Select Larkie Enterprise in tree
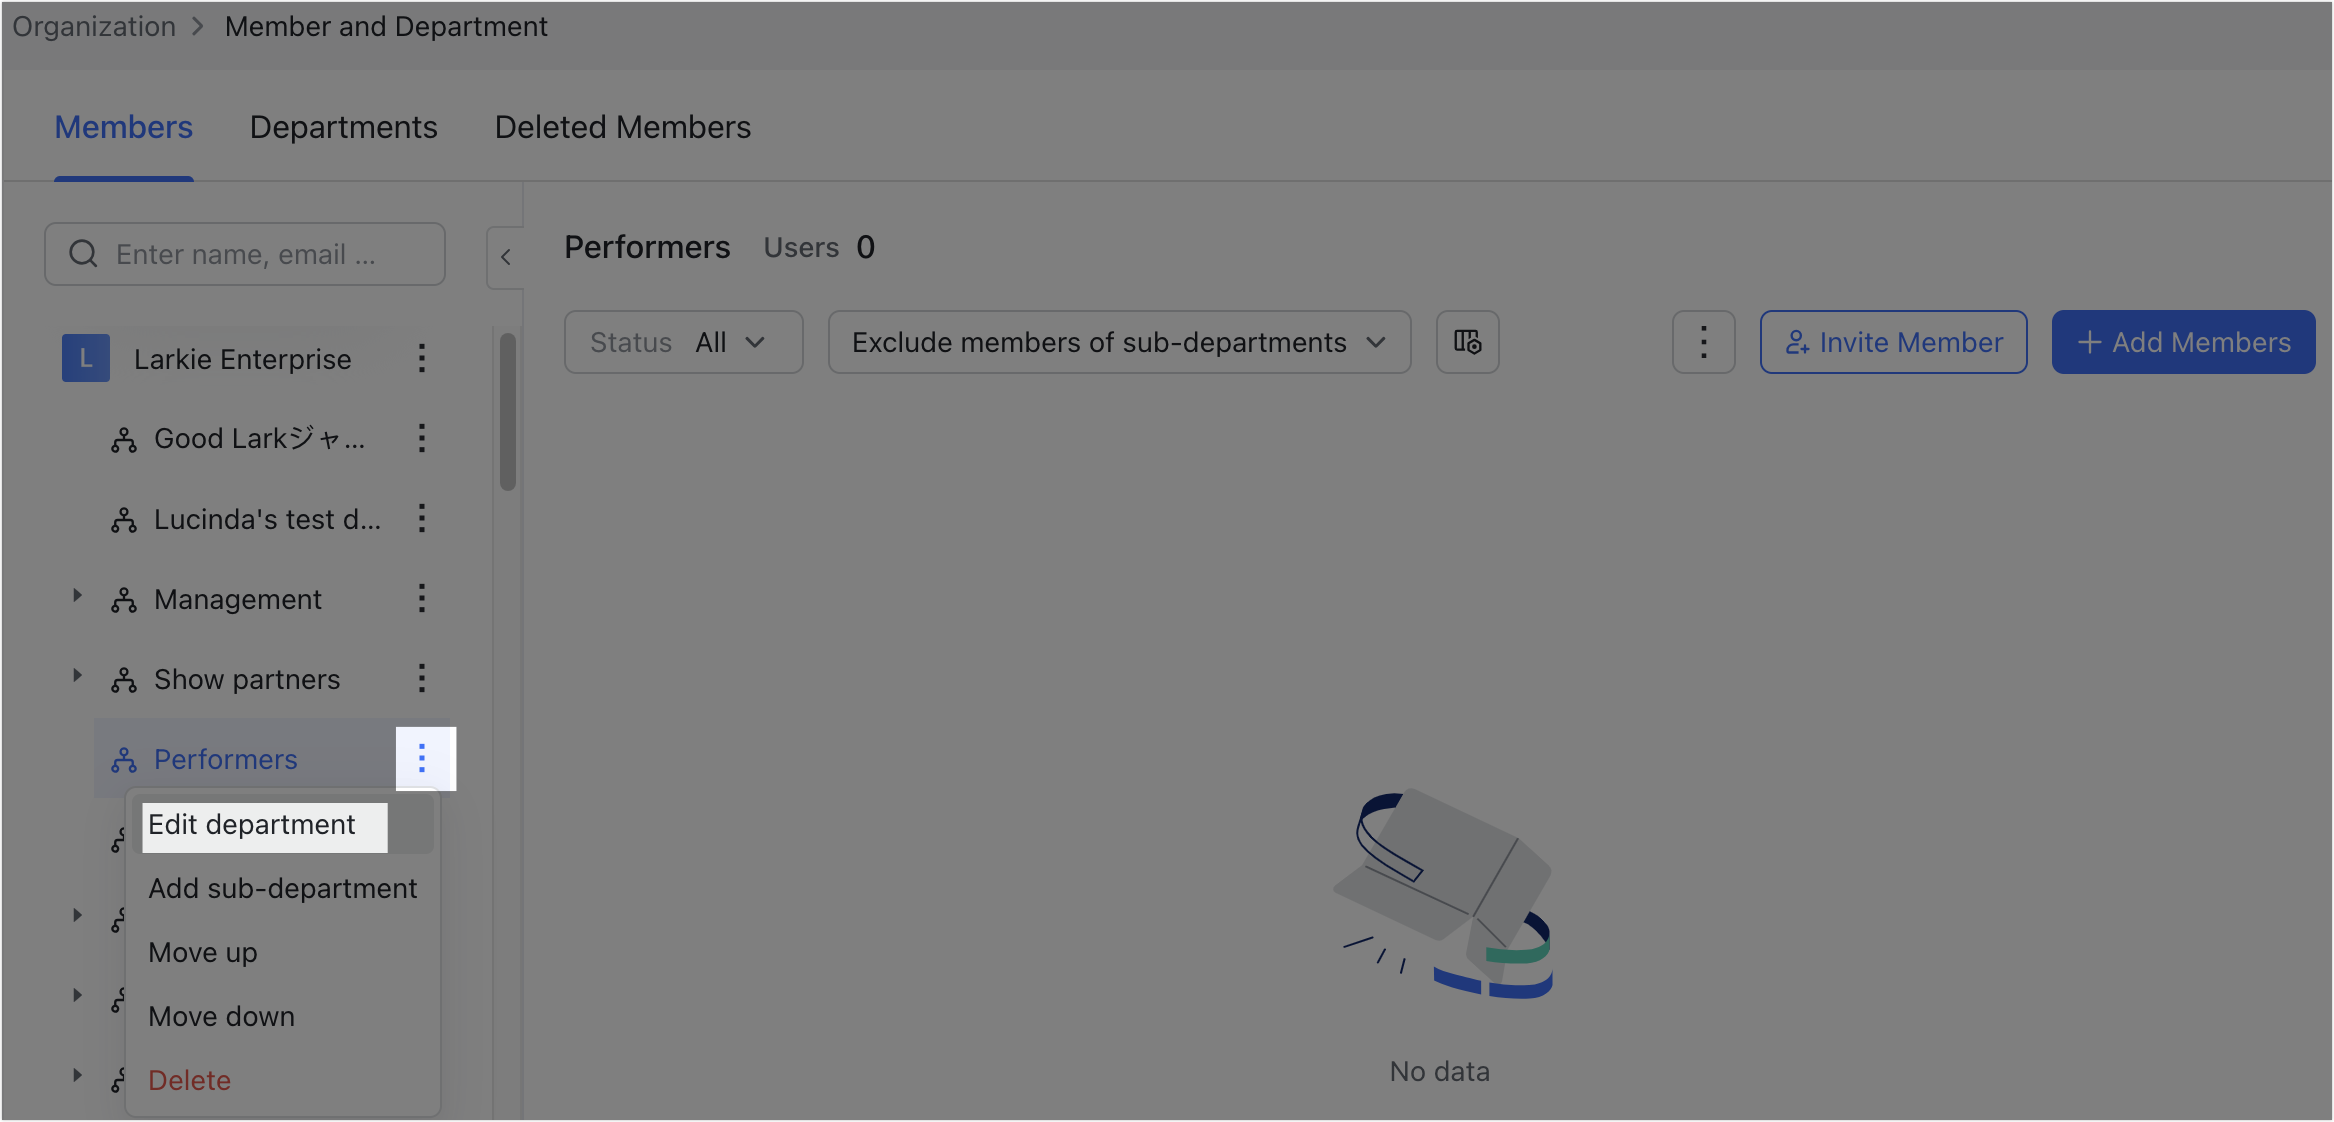This screenshot has height=1122, width=2334. [243, 359]
